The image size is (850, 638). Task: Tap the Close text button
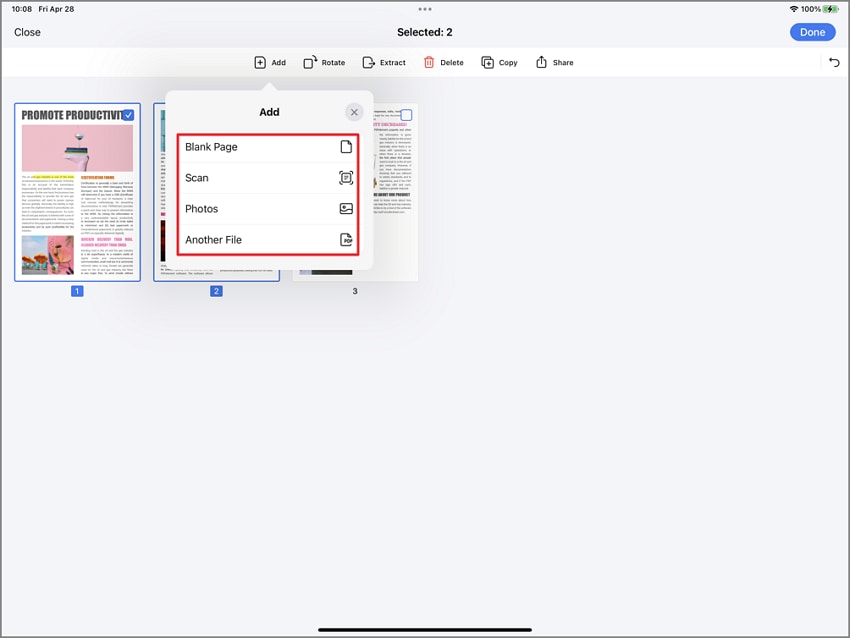27,32
